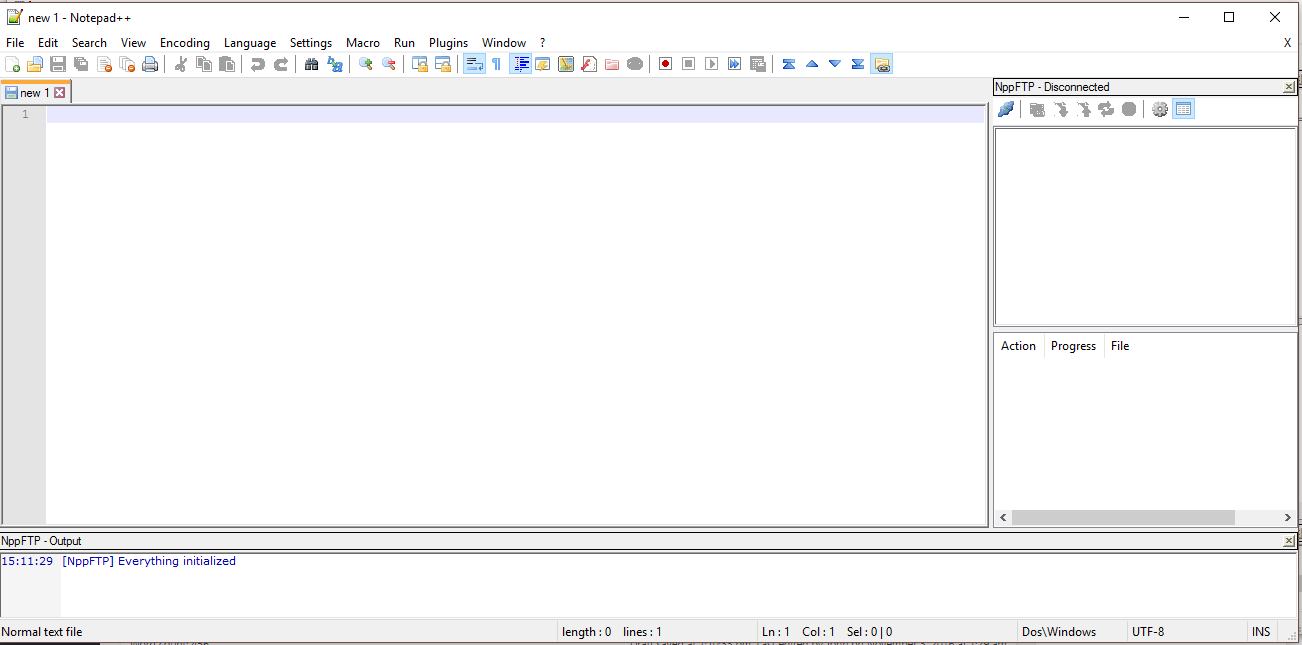The image size is (1302, 645).
Task: Close the NppFTP Output panel
Action: point(1289,541)
